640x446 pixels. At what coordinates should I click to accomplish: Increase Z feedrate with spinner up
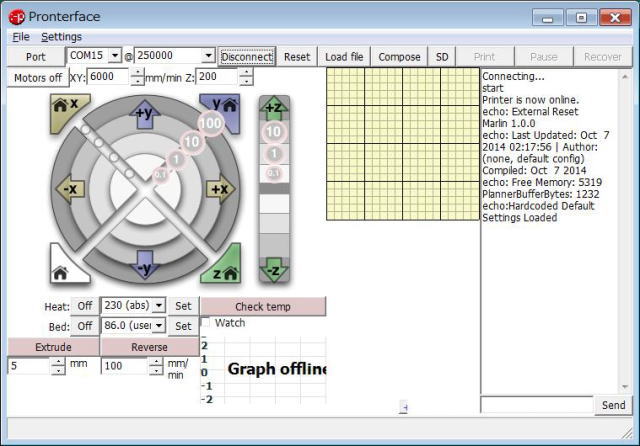[246, 73]
